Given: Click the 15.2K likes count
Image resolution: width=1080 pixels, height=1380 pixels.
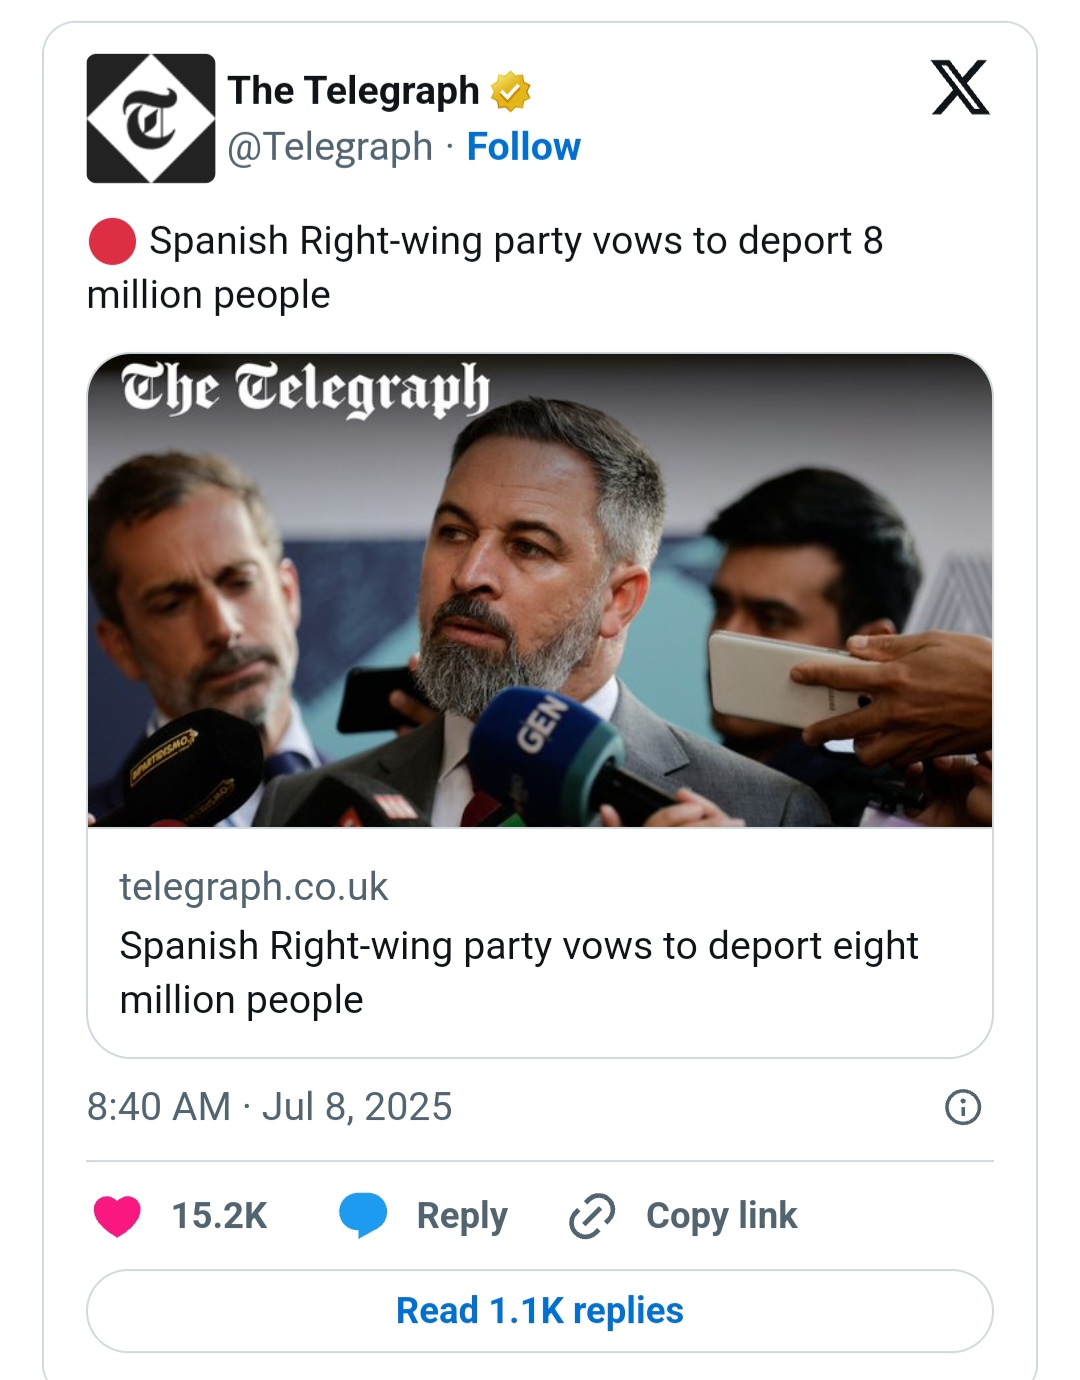Looking at the screenshot, I should click(219, 1216).
